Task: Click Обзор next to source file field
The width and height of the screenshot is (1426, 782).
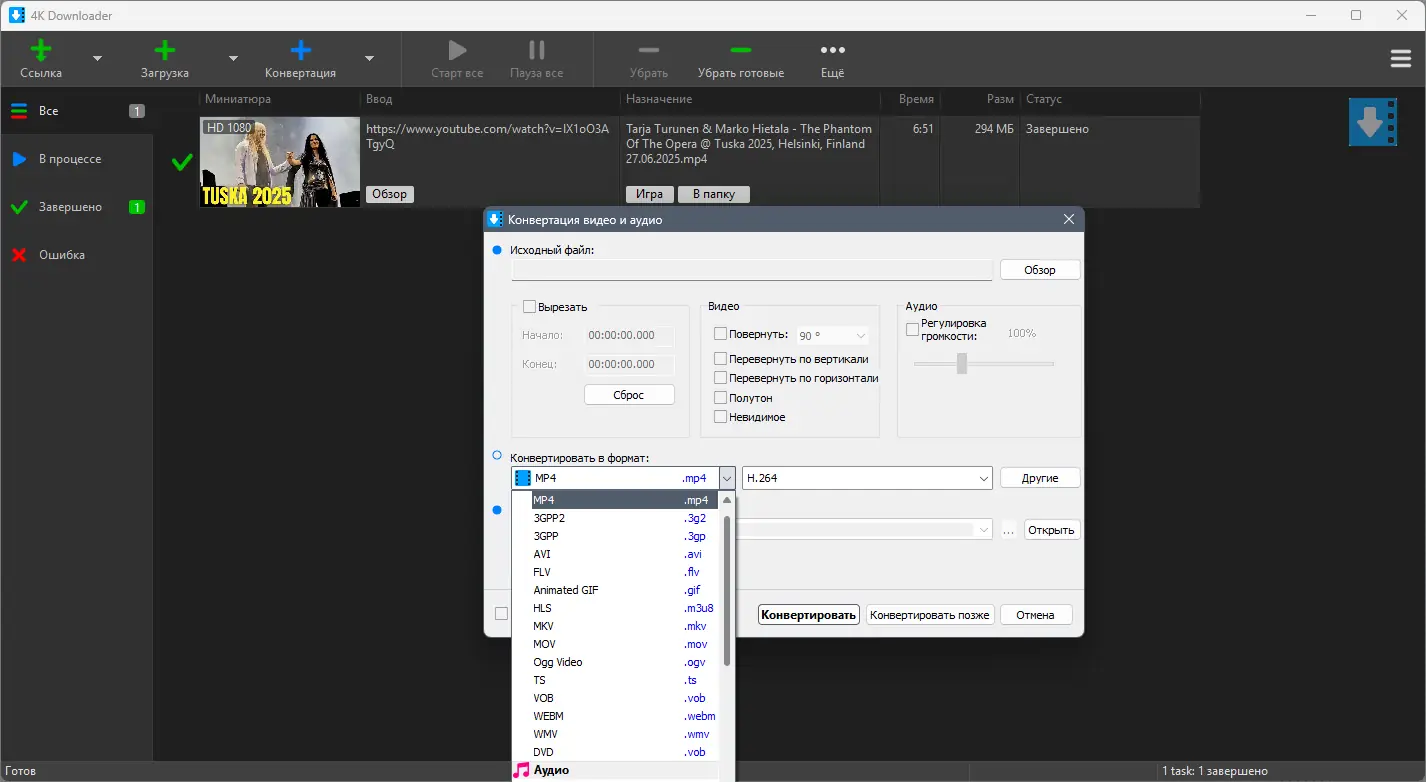Action: (1040, 270)
